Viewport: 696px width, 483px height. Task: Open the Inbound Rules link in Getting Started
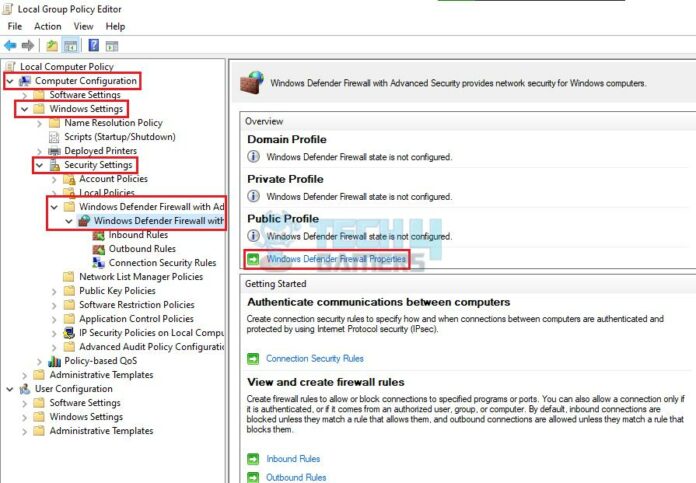[x=293, y=459]
